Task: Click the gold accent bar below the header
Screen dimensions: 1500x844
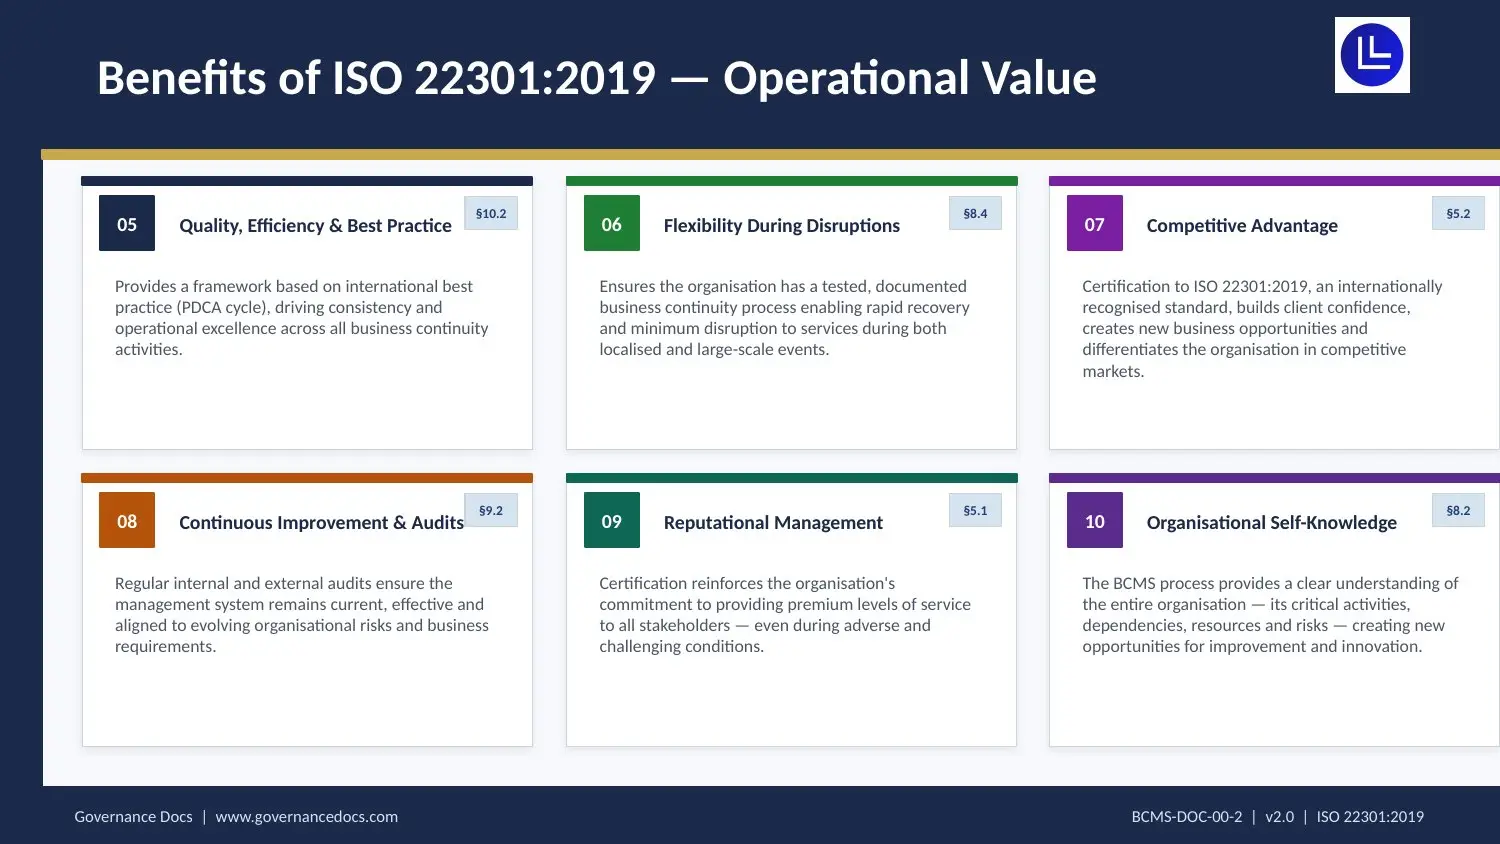Action: [770, 153]
